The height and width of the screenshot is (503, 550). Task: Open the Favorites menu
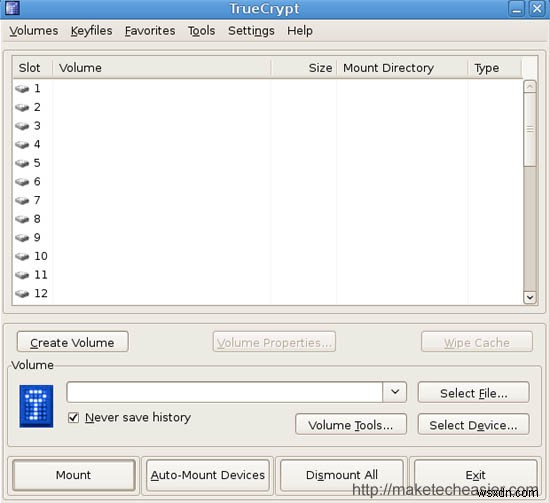pos(150,31)
